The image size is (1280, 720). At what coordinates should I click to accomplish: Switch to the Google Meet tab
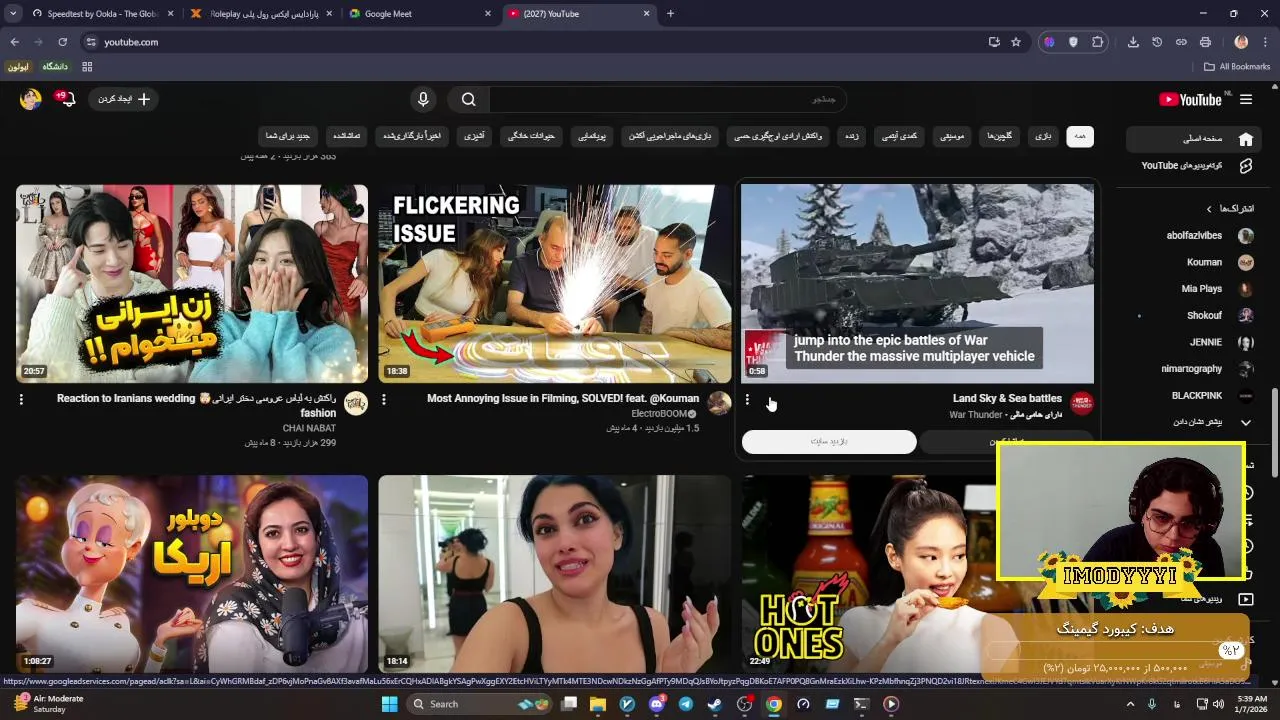coord(420,14)
